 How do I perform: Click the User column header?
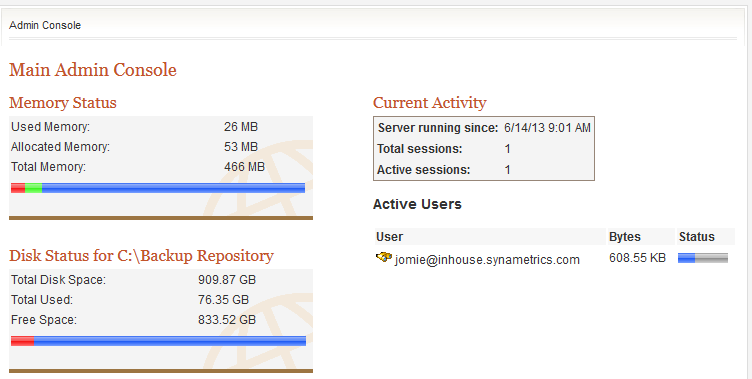(x=389, y=237)
